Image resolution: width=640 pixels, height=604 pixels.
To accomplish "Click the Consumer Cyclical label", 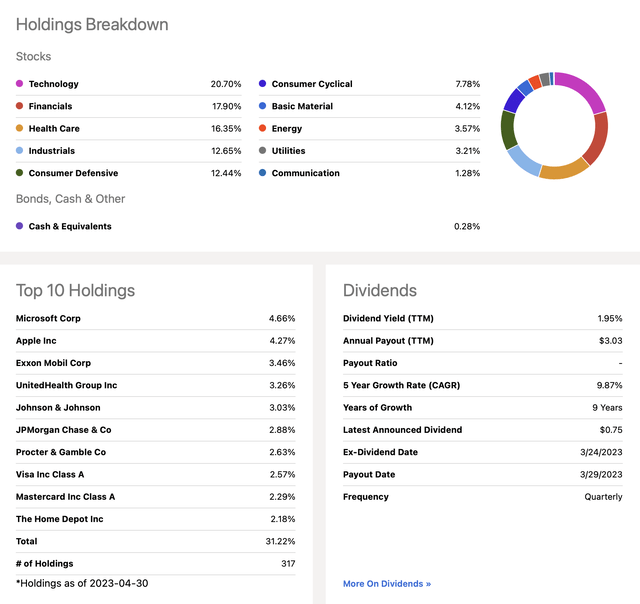I will tap(312, 84).
